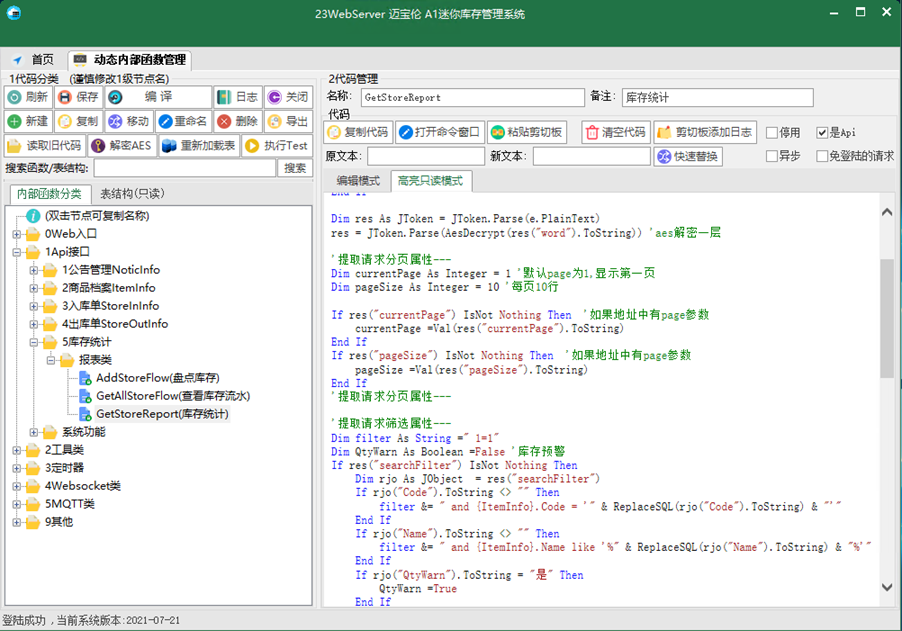Expand 2商品档案ItemInfo node
The height and width of the screenshot is (631, 902).
[34, 288]
